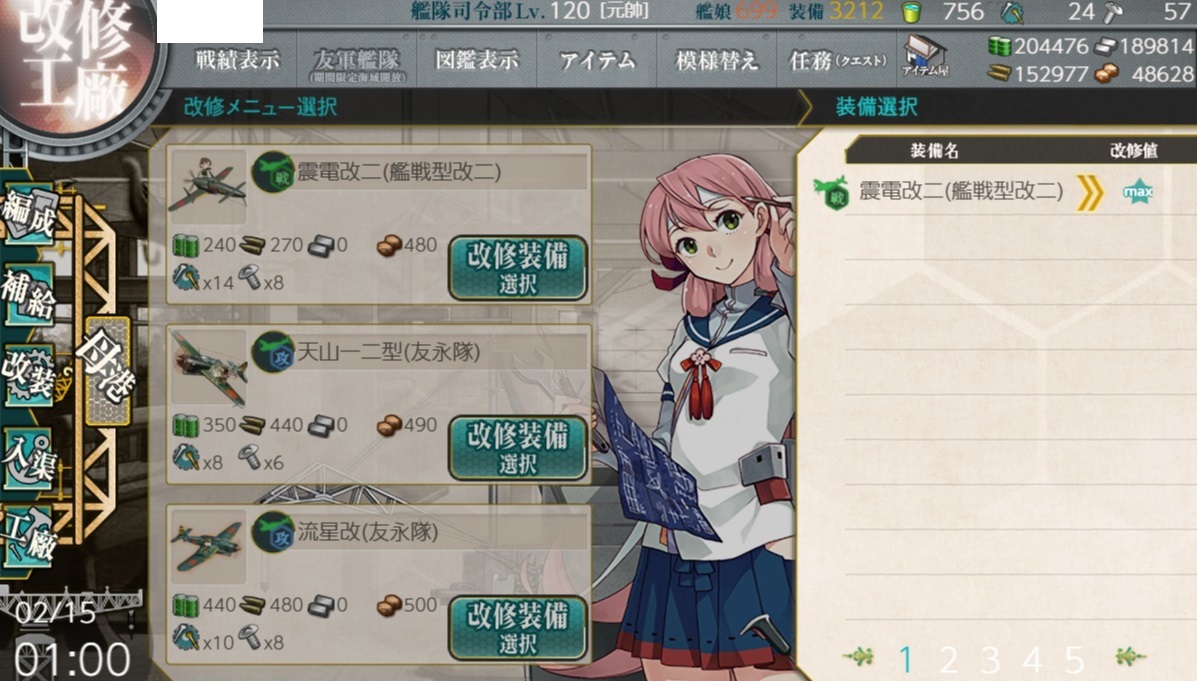The height and width of the screenshot is (681, 1197).
Task: Select 改修装備 for 流星改(友永隊)
Action: click(518, 628)
